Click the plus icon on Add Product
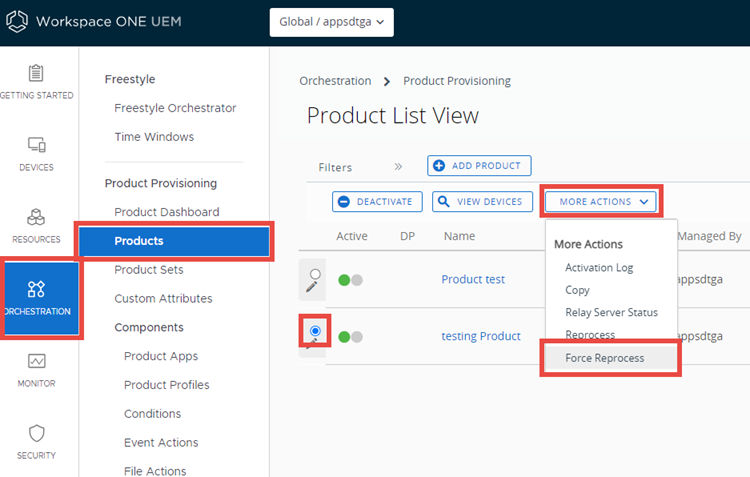 tap(439, 166)
